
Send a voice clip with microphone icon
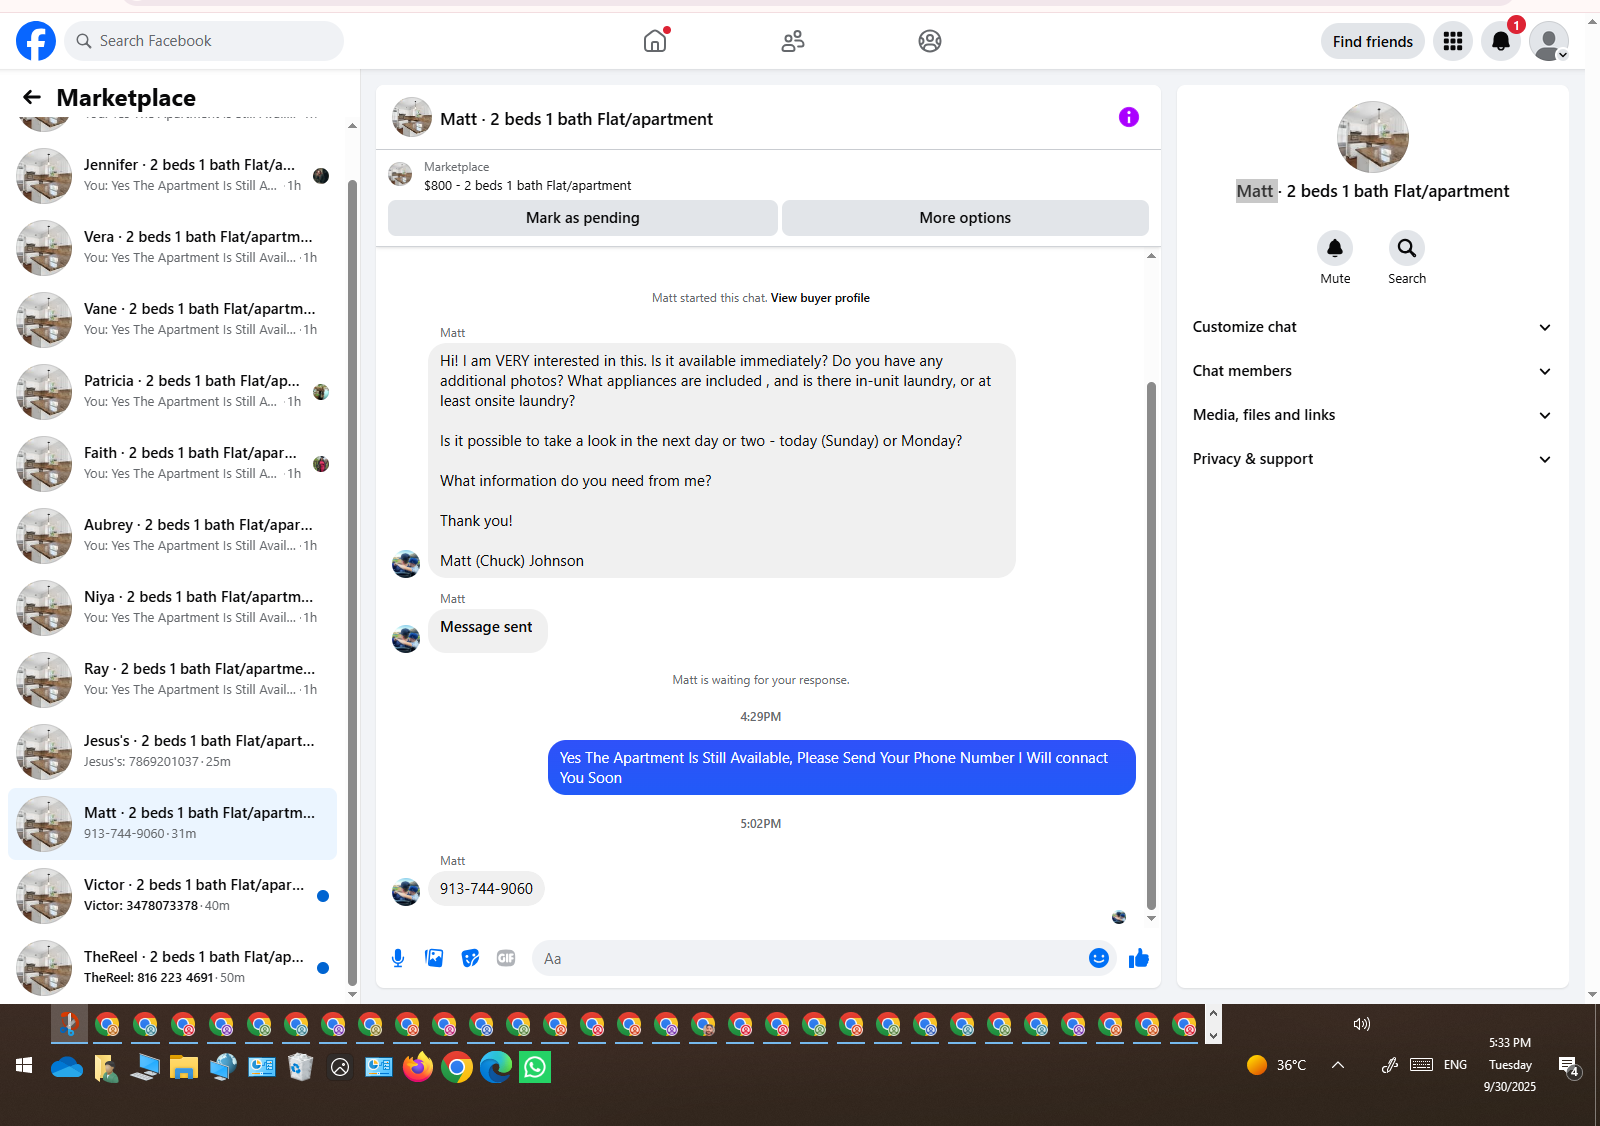tap(398, 958)
